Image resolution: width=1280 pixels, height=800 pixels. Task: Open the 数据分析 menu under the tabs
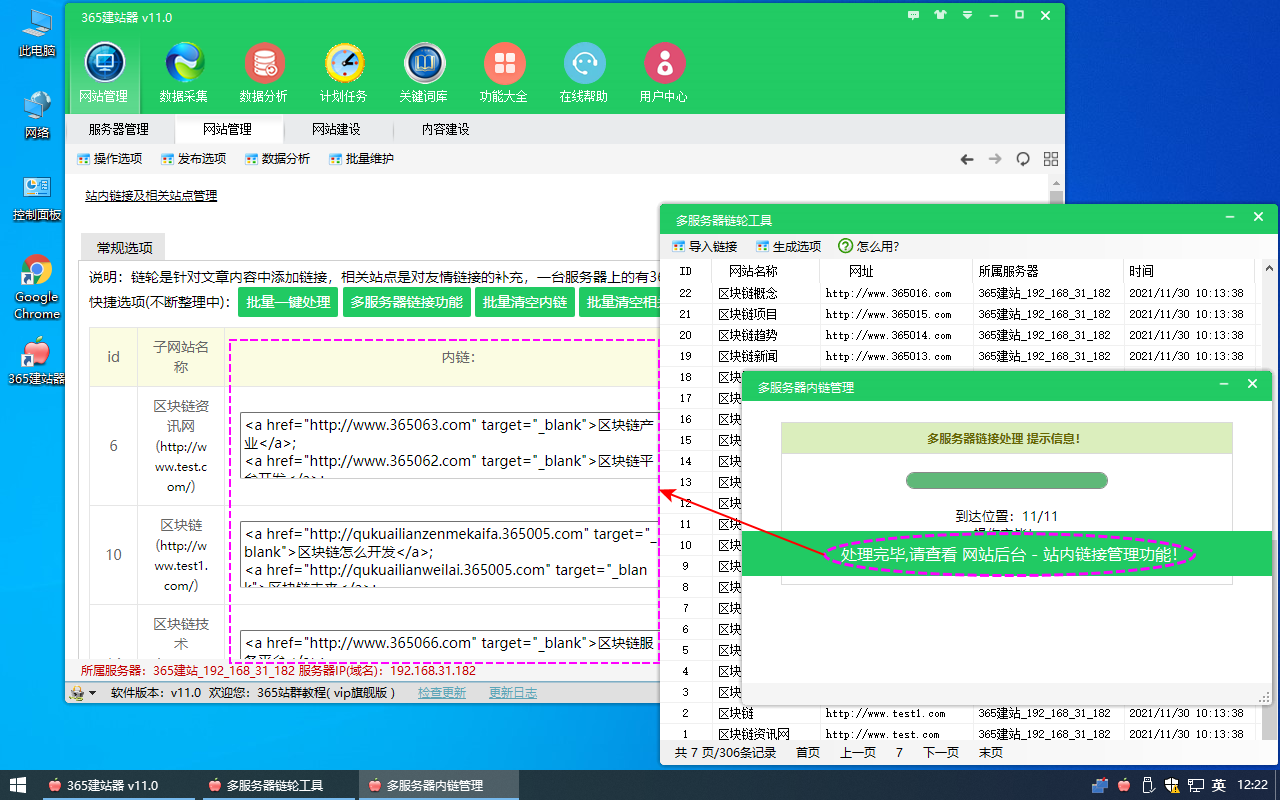click(278, 159)
